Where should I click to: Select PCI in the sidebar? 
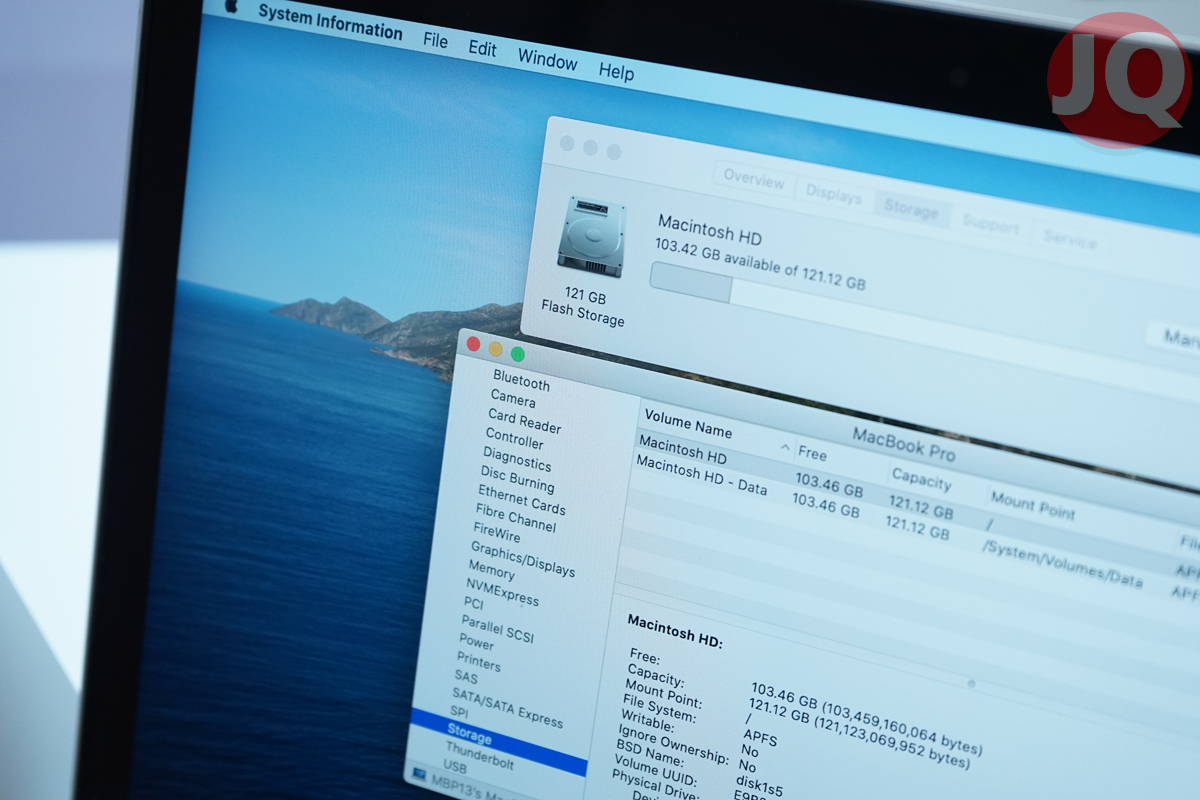click(x=473, y=604)
